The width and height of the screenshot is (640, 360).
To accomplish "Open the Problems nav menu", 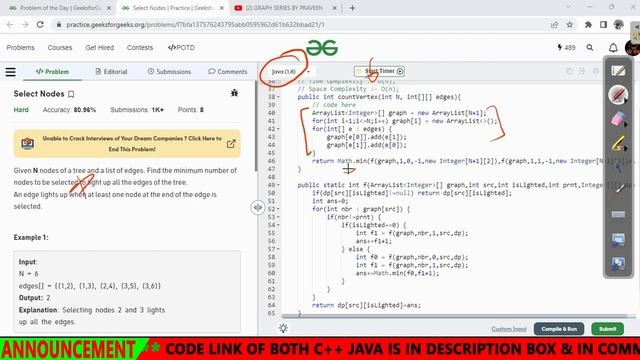I will pos(20,48).
